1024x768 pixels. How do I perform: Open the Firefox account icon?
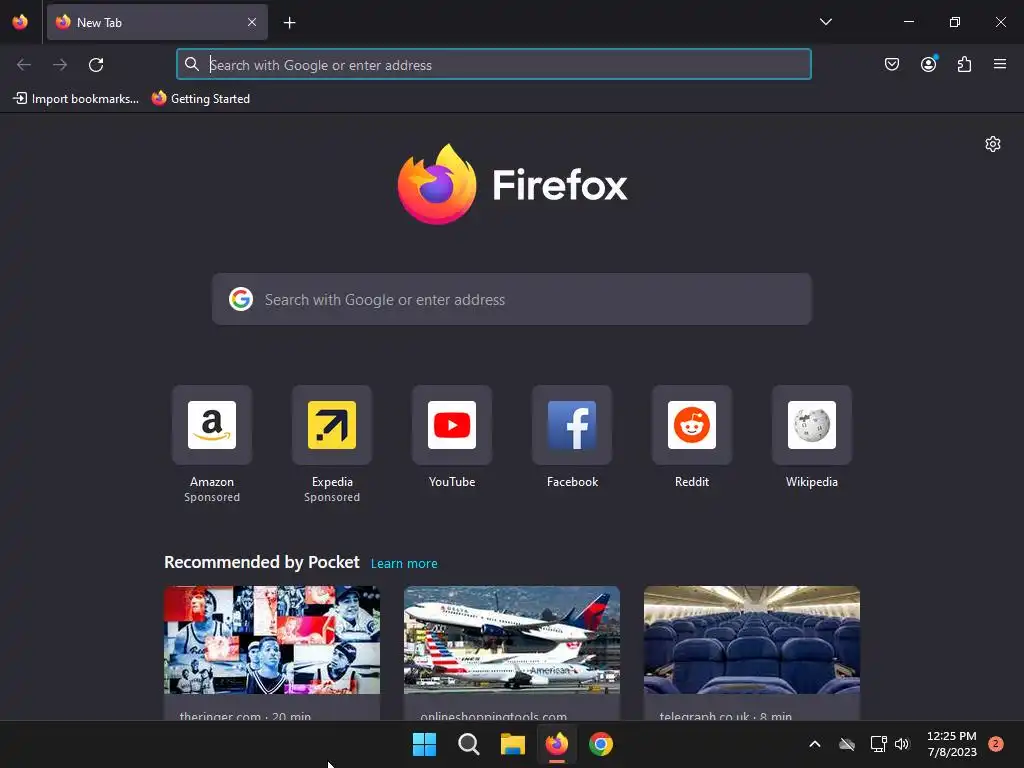(928, 64)
